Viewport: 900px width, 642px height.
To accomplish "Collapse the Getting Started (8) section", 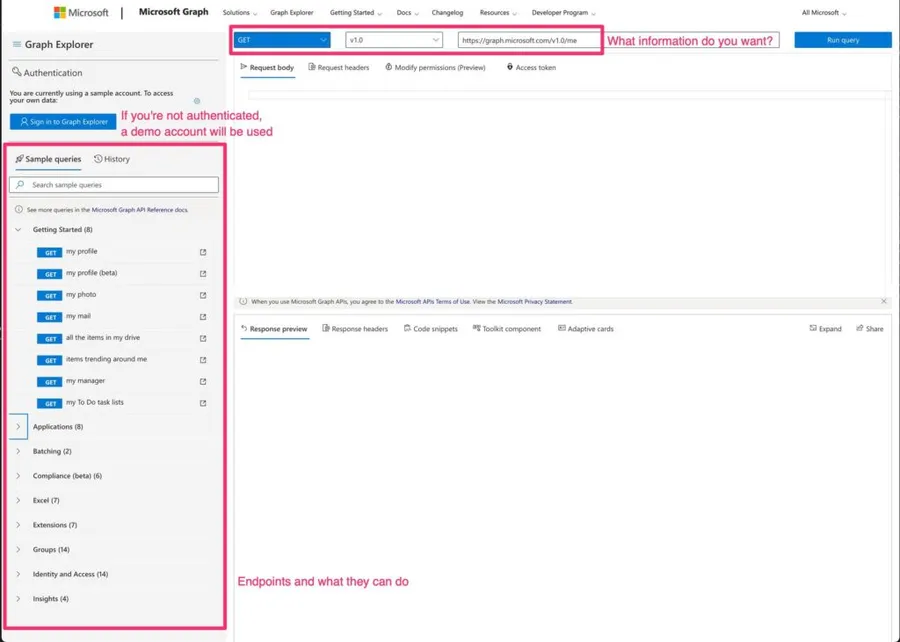I will pyautogui.click(x=18, y=230).
